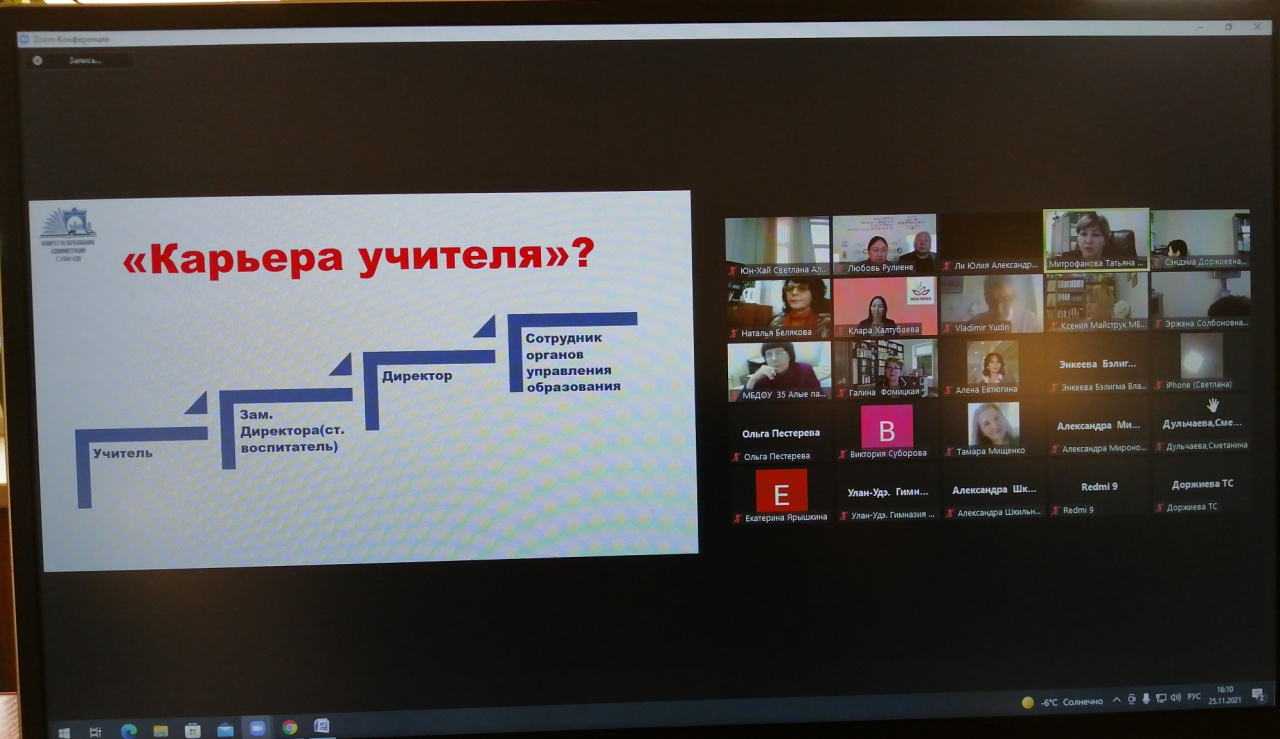
Task: Open File Explorer from the taskbar
Action: [x=160, y=731]
